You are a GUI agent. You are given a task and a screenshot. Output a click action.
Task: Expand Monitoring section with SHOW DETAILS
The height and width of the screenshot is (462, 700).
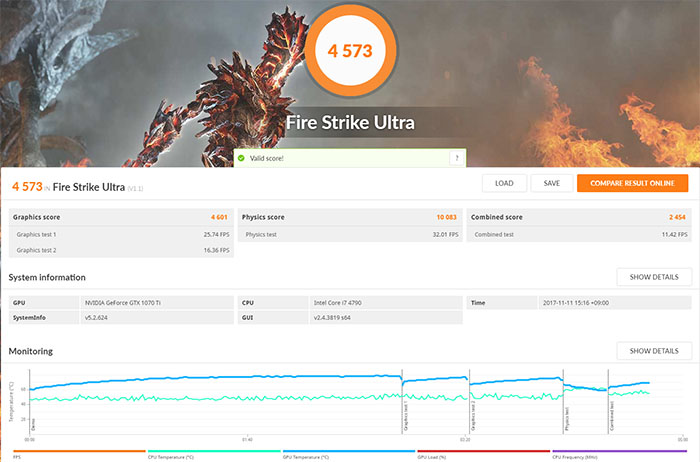(x=653, y=350)
